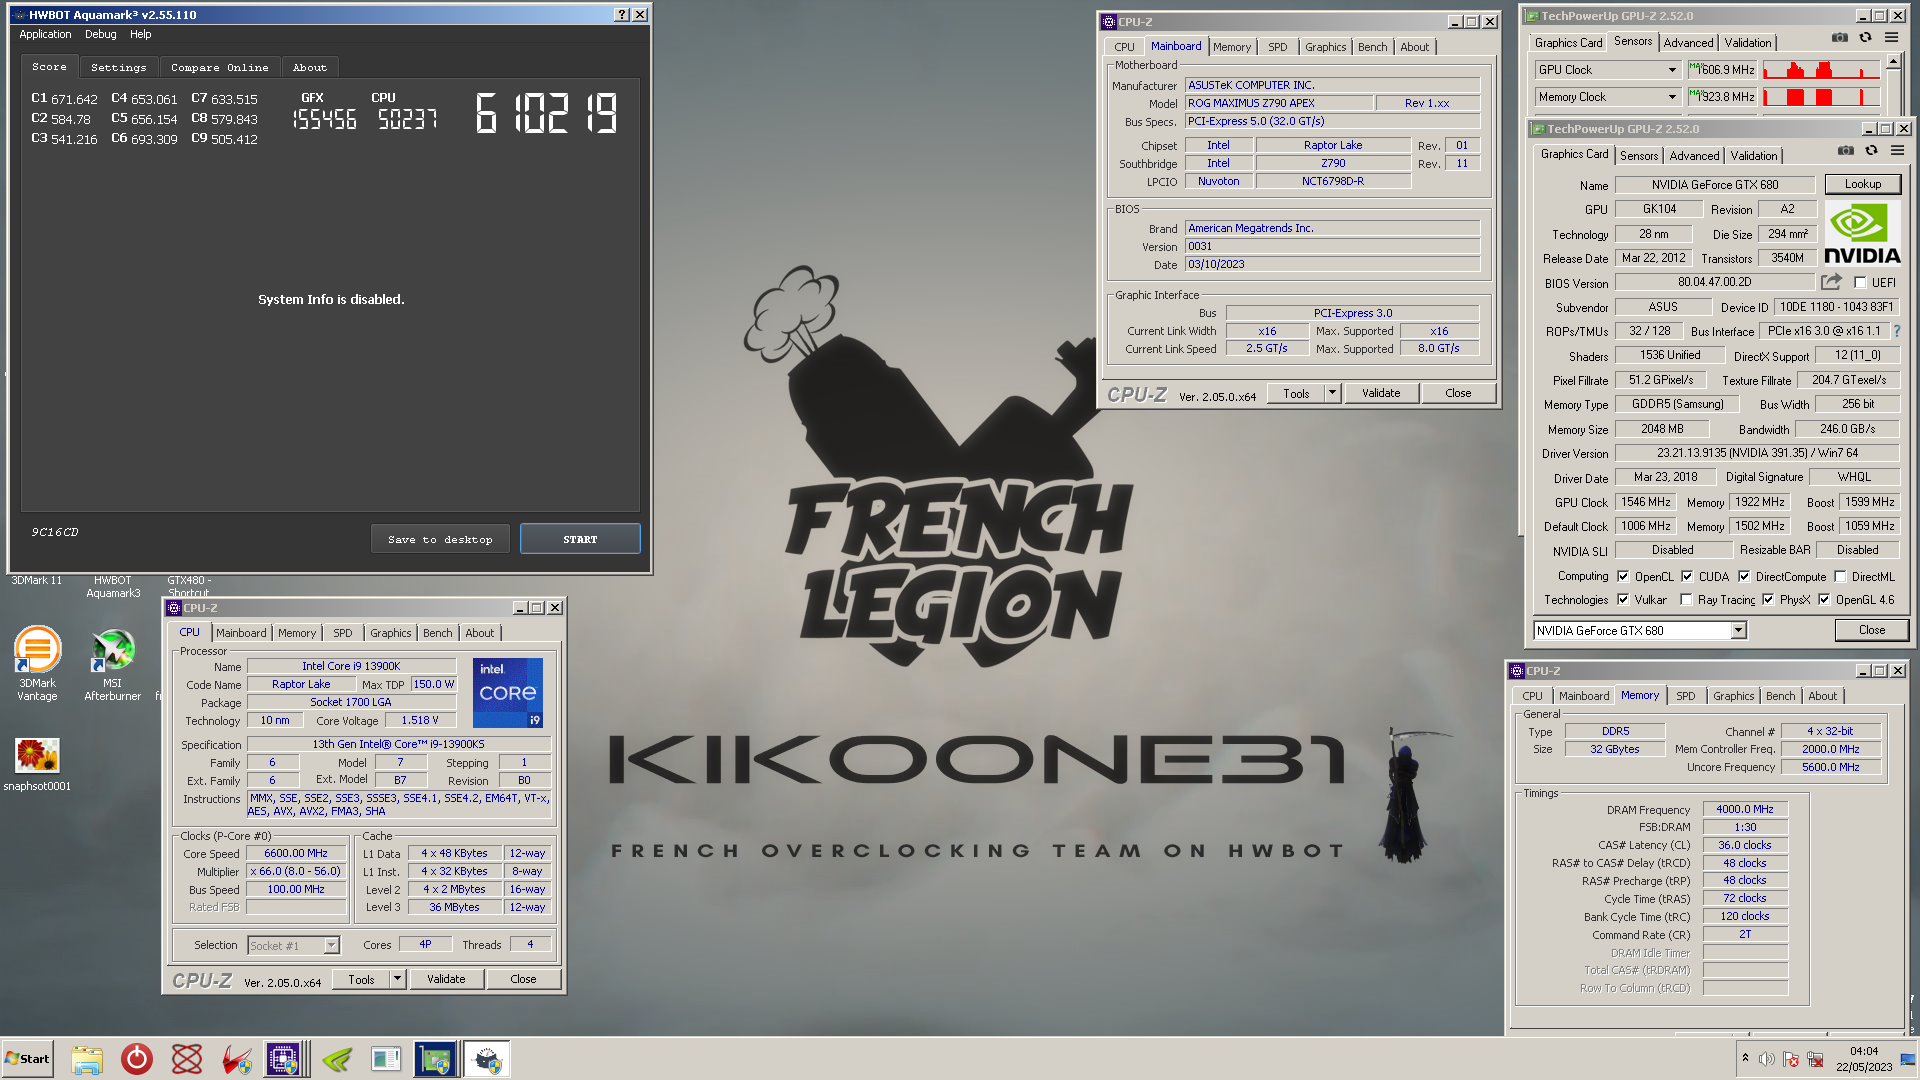
Task: Click the speaker volume tray icon
Action: 1767,1059
